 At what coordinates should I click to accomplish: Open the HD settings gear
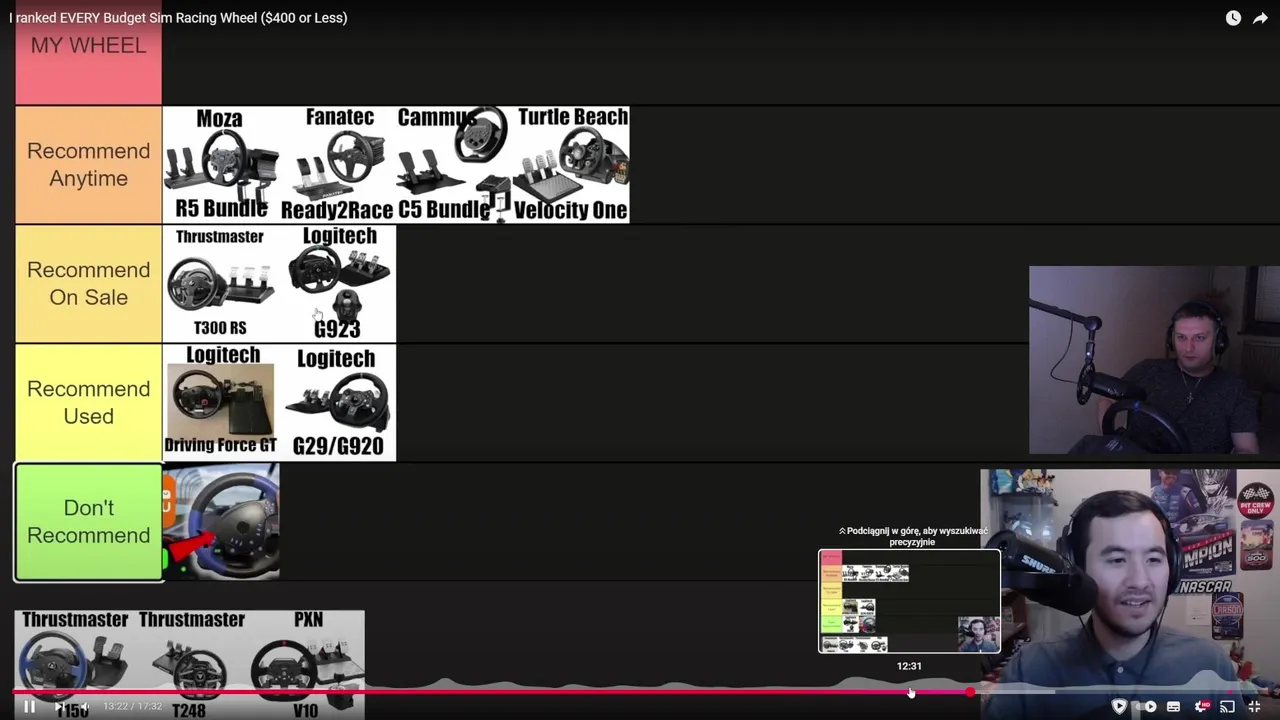1202,706
